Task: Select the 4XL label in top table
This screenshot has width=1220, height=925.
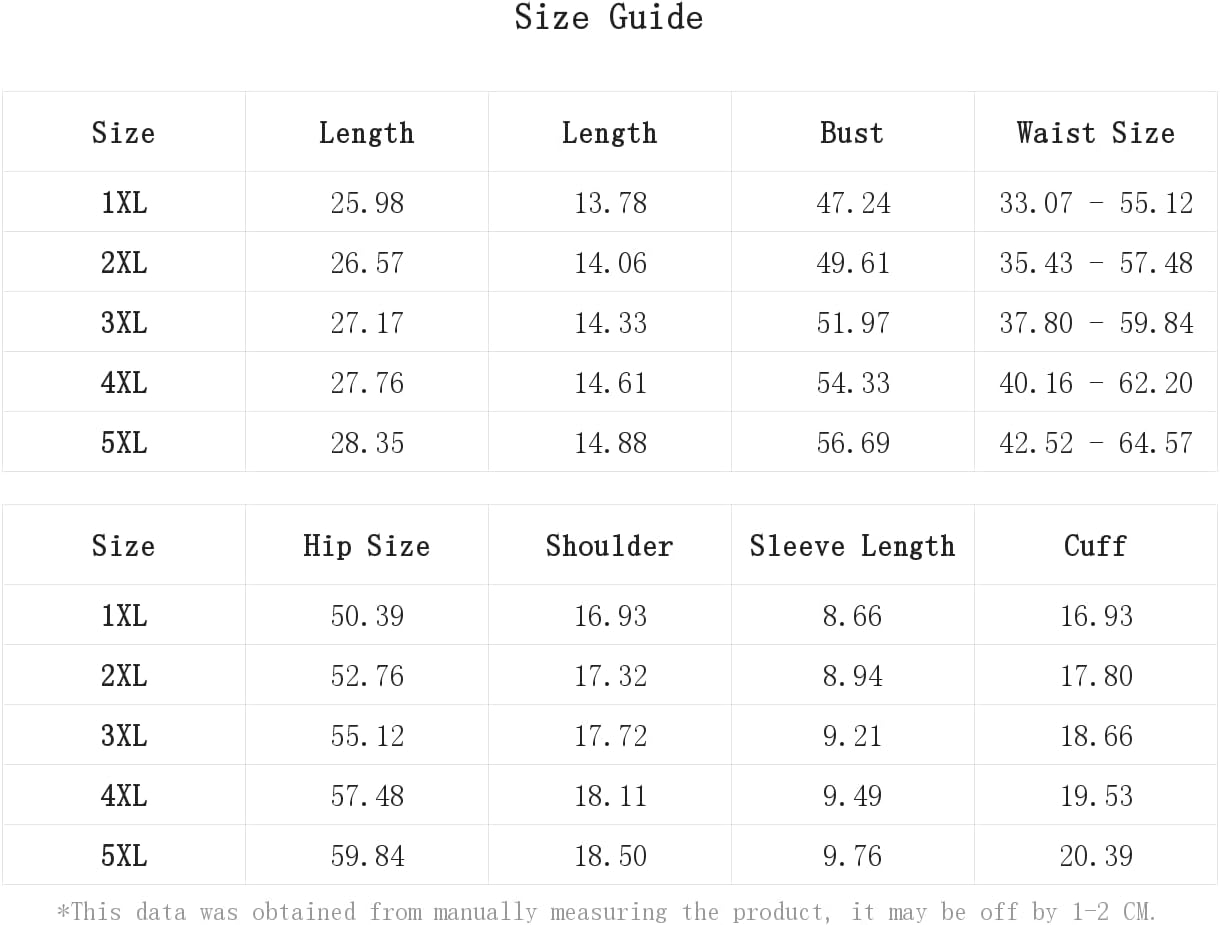Action: click(124, 383)
